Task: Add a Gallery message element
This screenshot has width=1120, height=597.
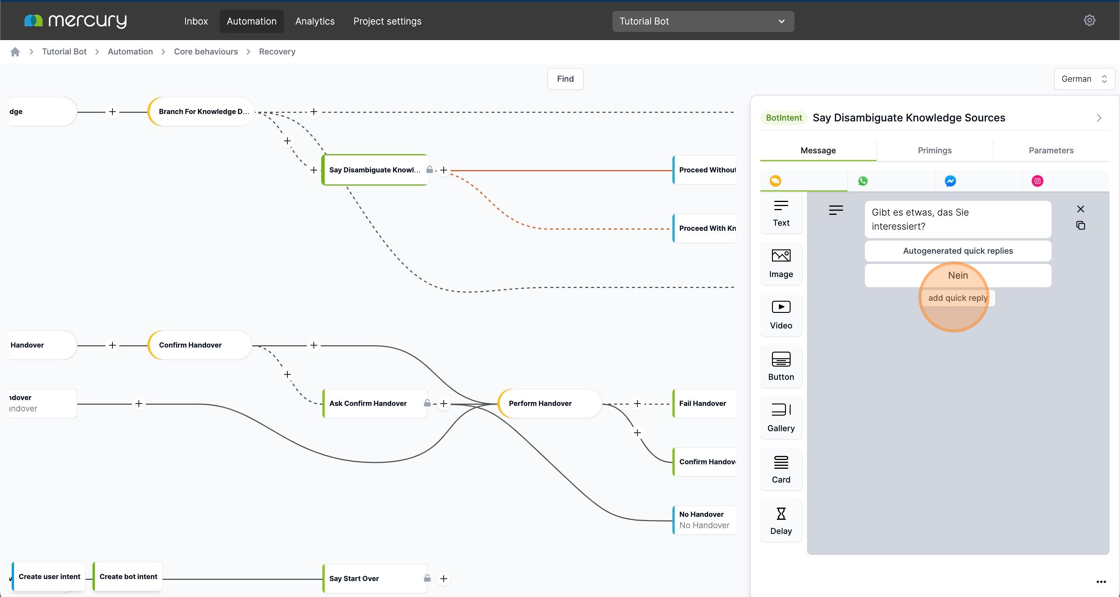Action: (781, 418)
